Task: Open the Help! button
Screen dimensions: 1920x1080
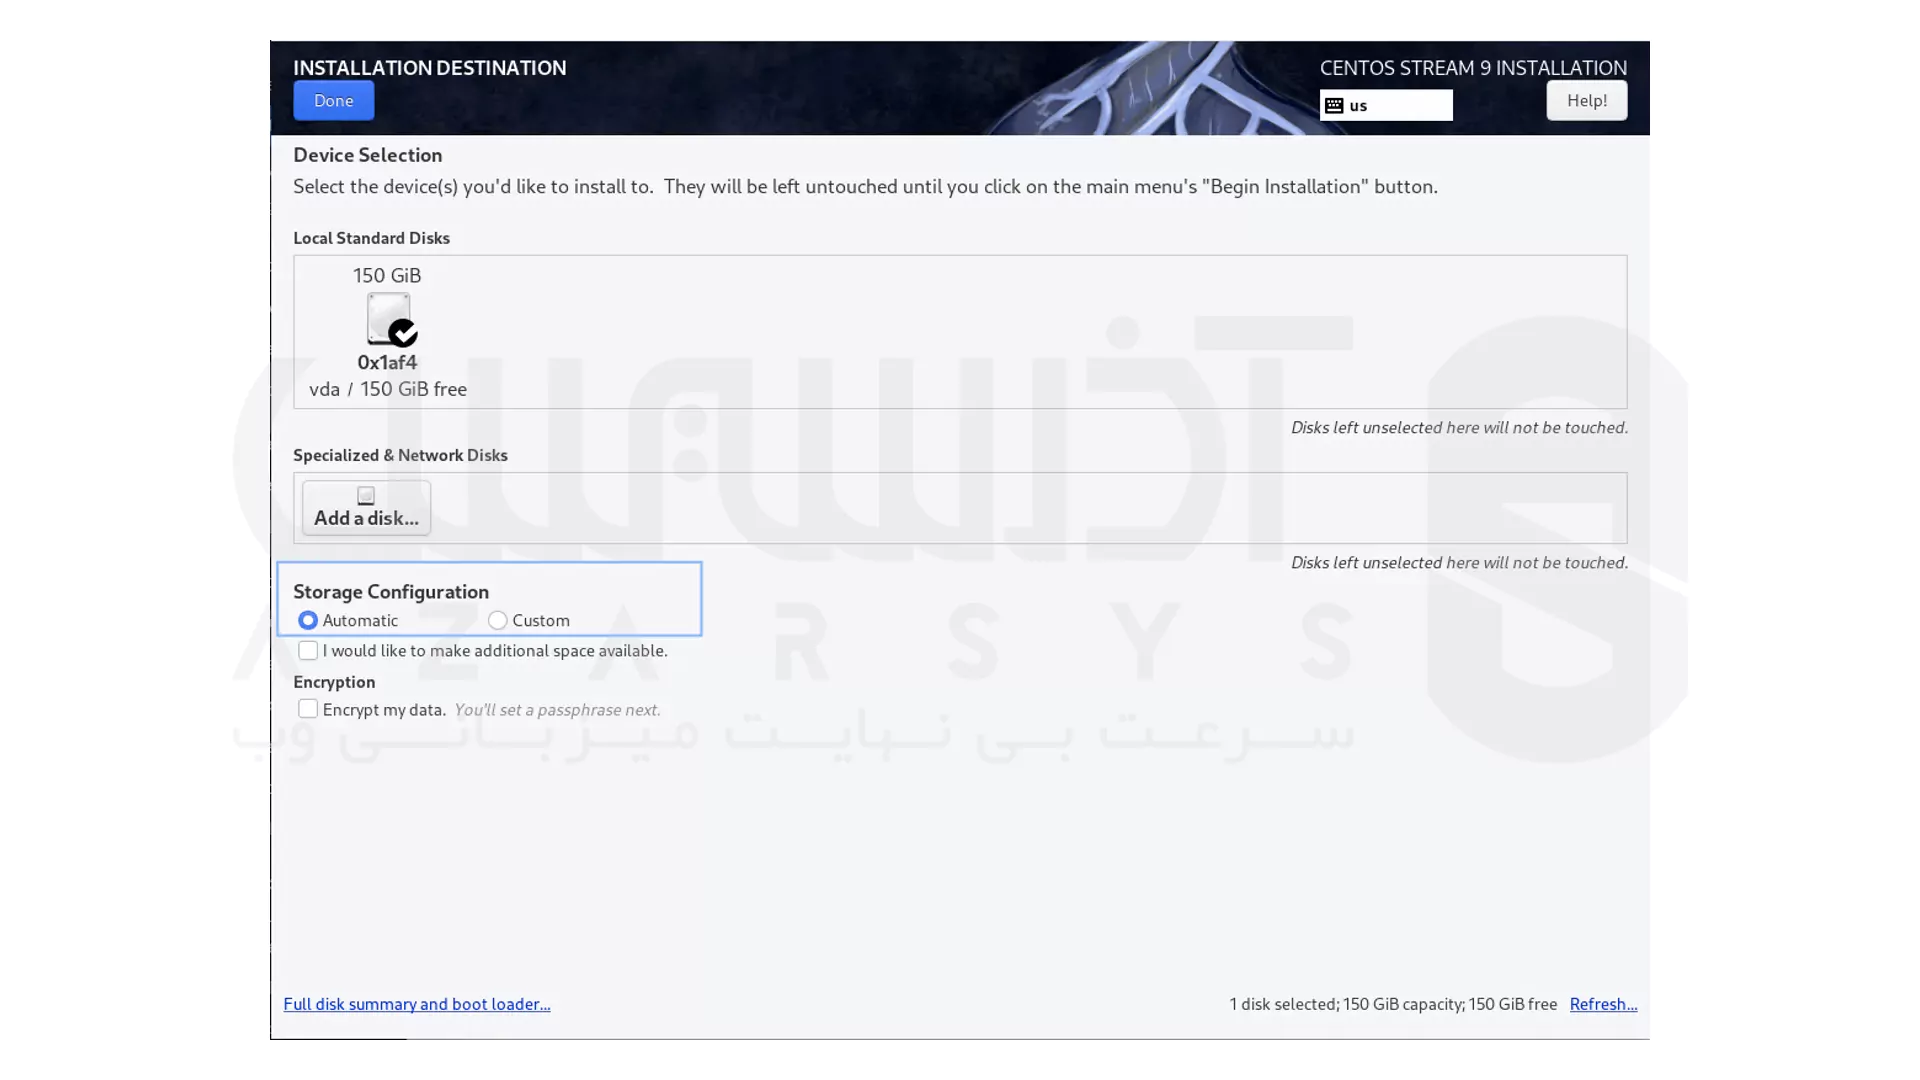Action: [x=1586, y=101]
